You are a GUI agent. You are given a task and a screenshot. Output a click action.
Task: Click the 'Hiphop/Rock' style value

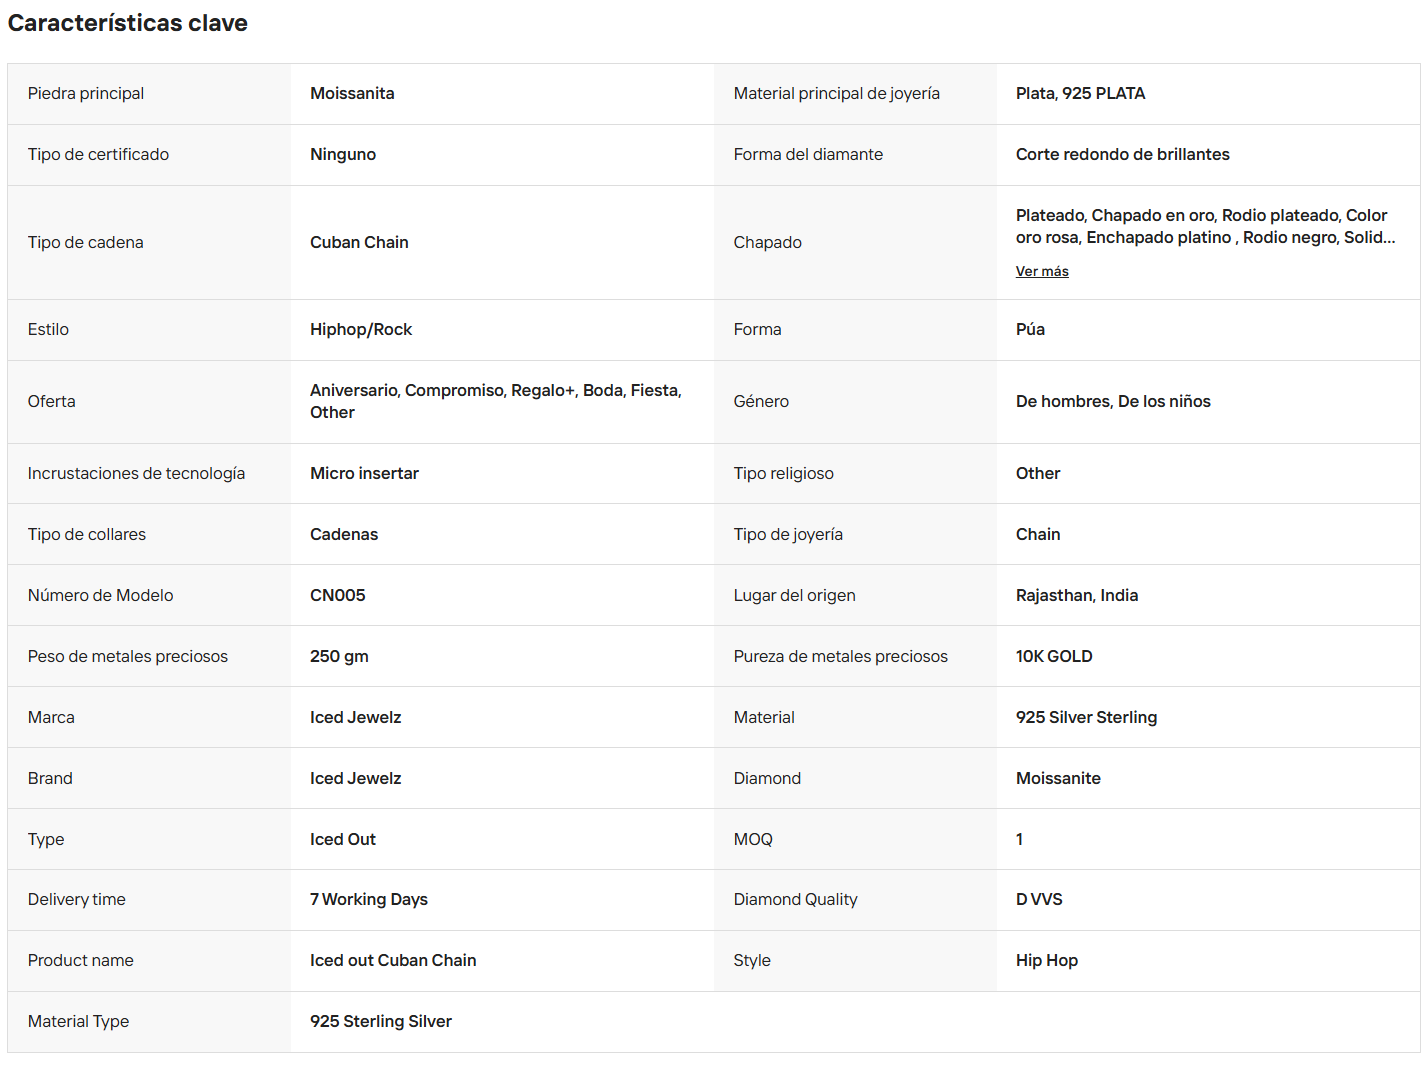click(361, 329)
